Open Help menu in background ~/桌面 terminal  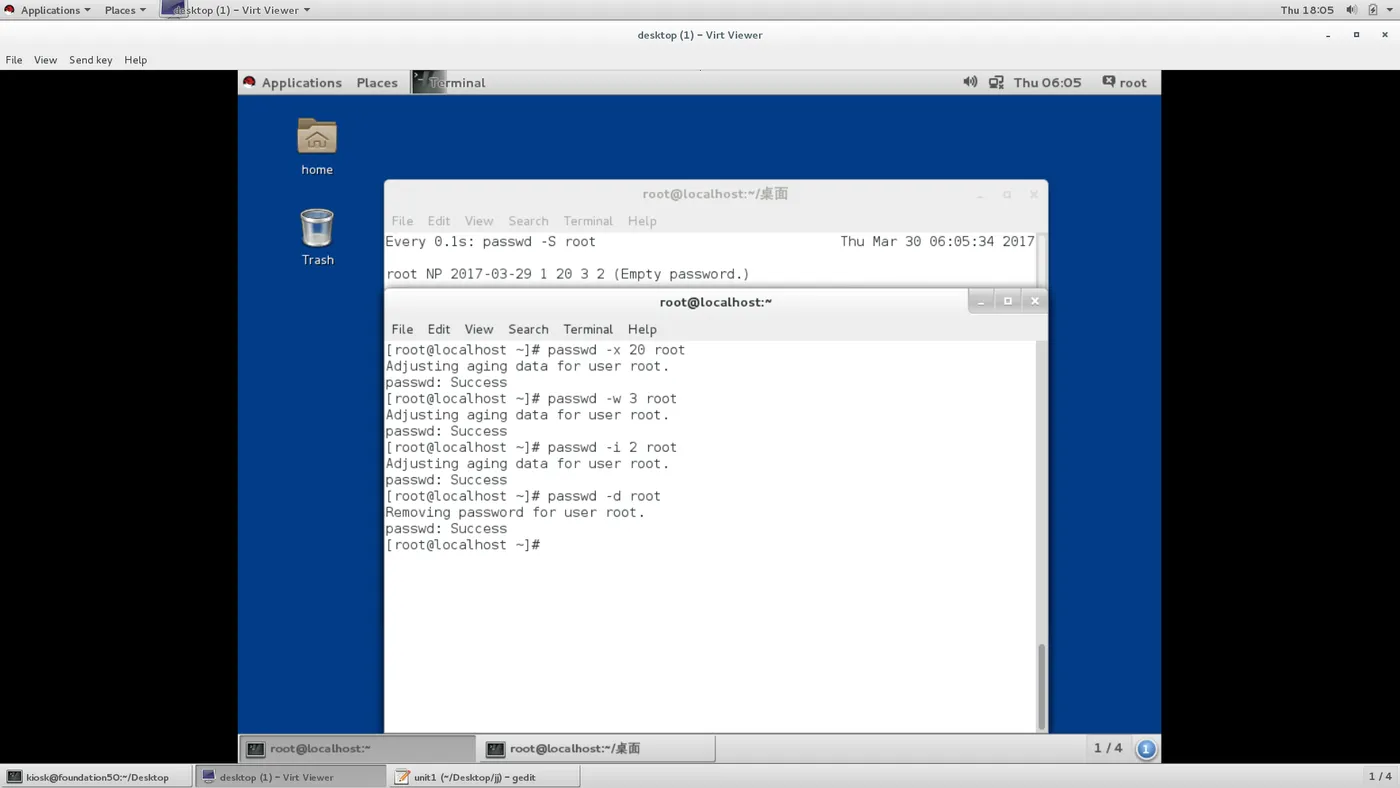click(642, 221)
